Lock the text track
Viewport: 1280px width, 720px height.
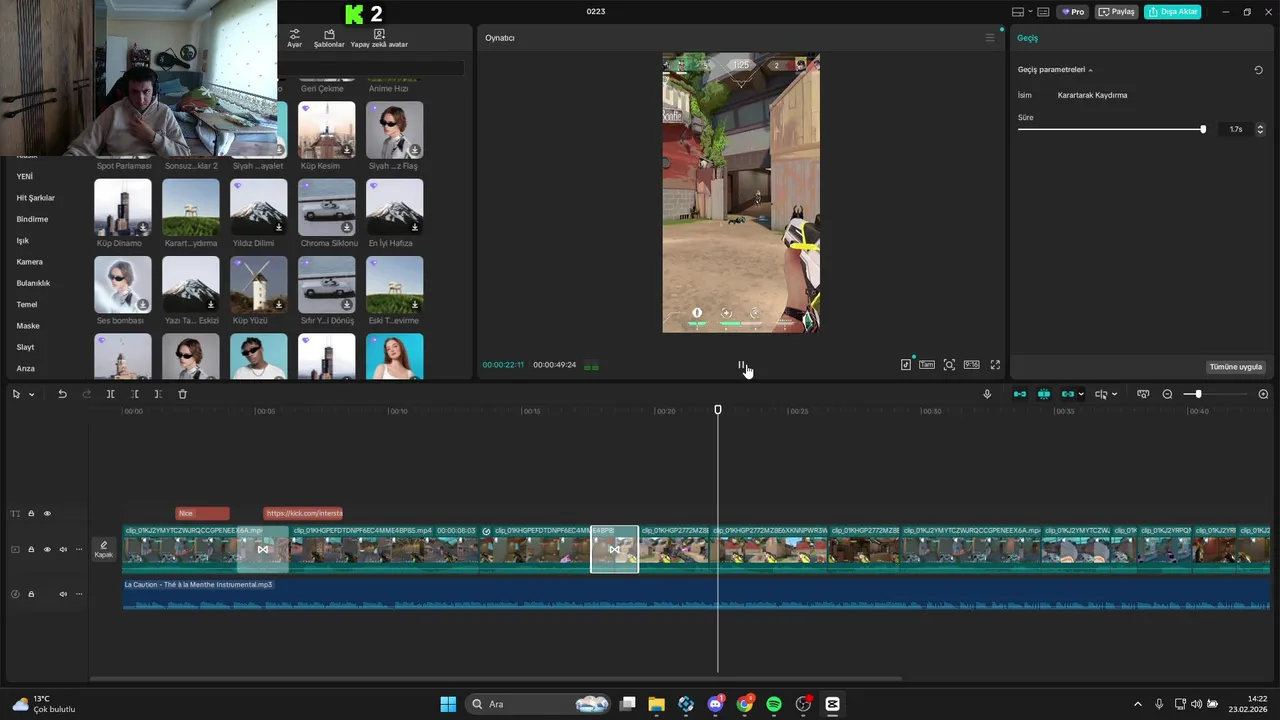click(31, 514)
